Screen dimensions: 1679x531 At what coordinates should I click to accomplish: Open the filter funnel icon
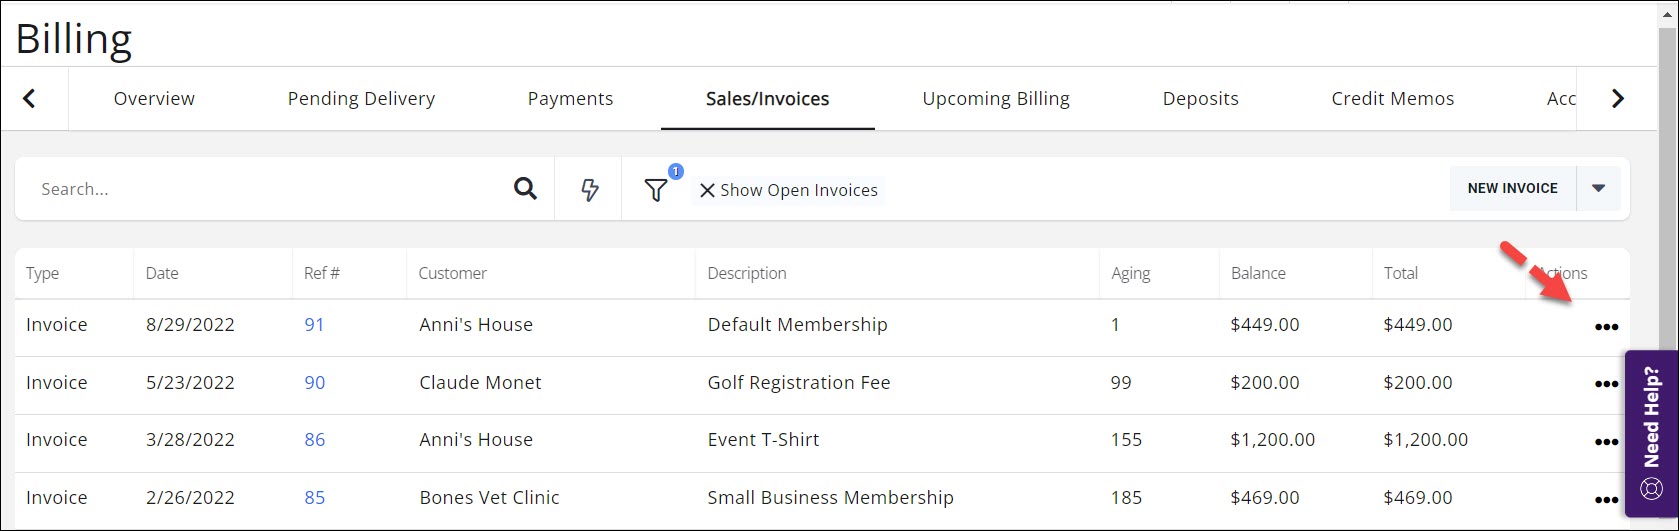pos(656,190)
